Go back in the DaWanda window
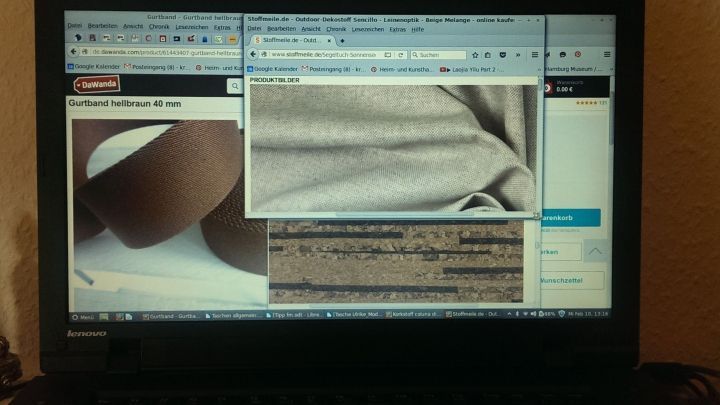Image resolution: width=720 pixels, height=405 pixels. [x=73, y=51]
